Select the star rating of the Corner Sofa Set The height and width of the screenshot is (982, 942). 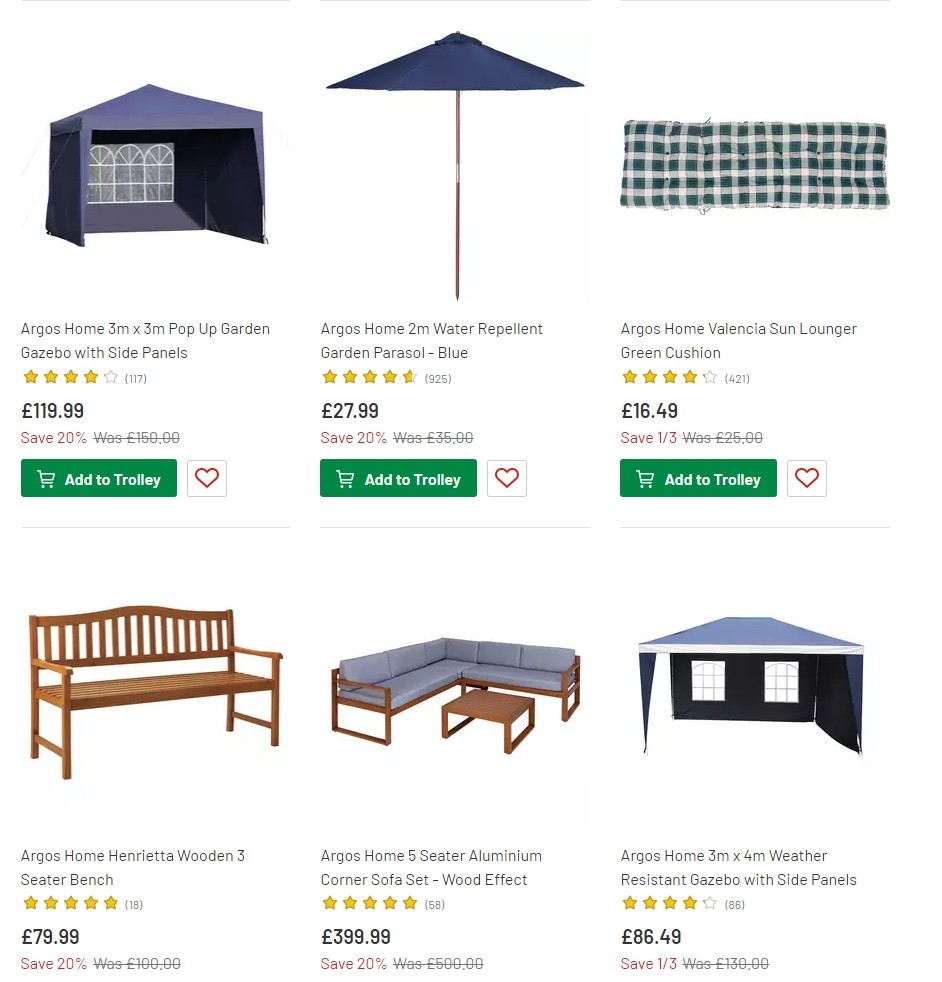pyautogui.click(x=370, y=904)
